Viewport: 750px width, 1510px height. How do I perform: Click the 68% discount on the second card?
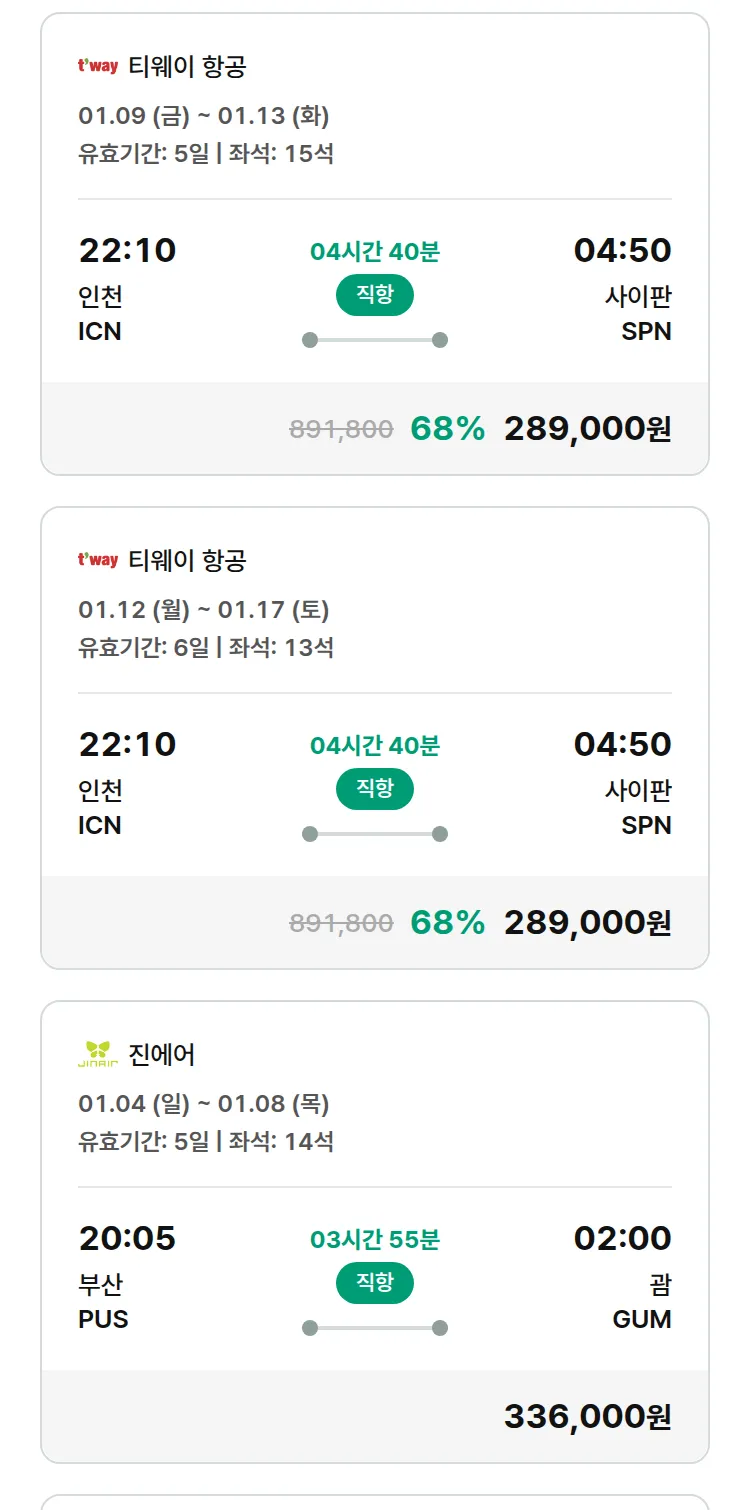[447, 923]
